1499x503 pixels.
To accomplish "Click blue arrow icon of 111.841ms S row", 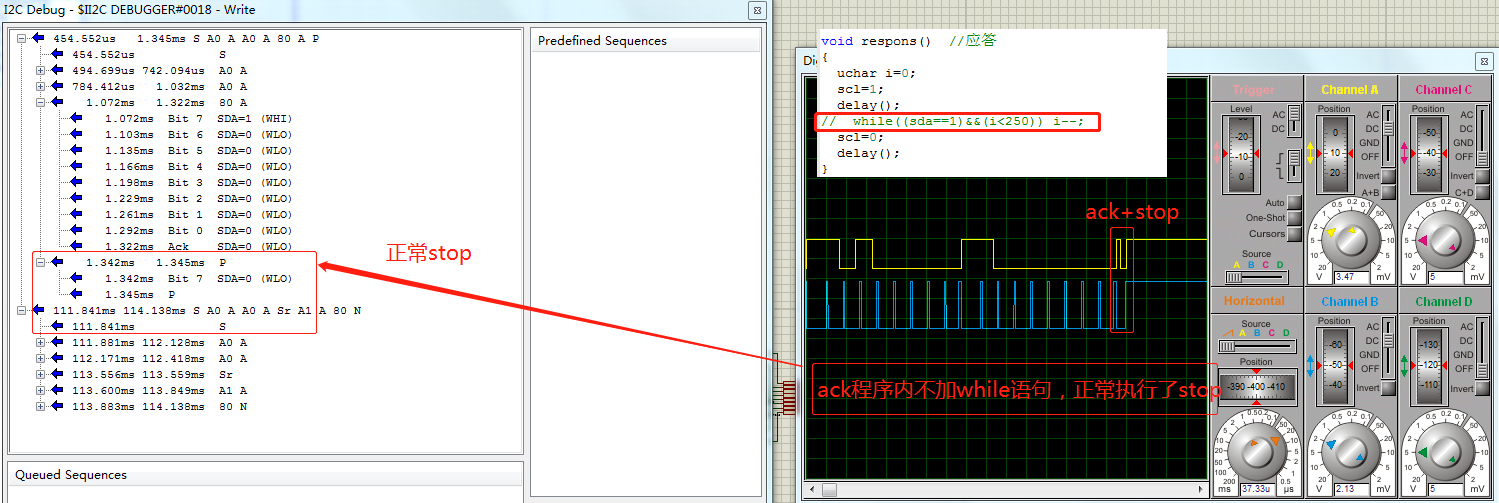I will click(57, 326).
